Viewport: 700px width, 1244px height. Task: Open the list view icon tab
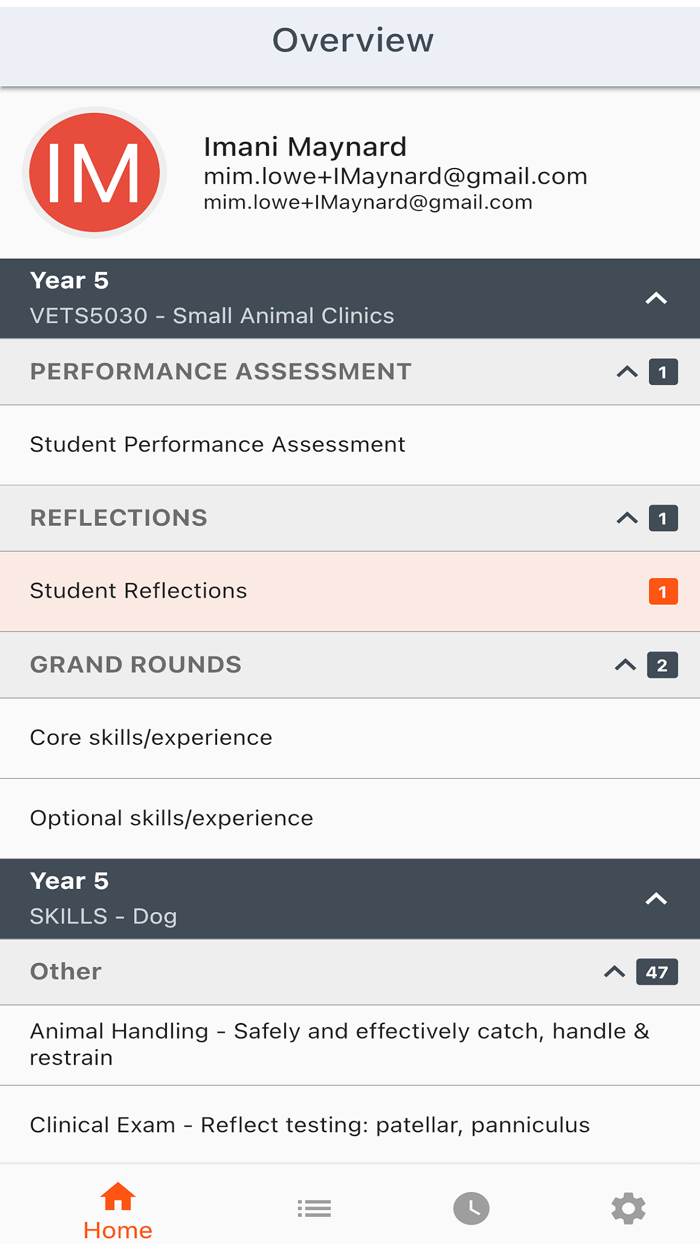314,1209
